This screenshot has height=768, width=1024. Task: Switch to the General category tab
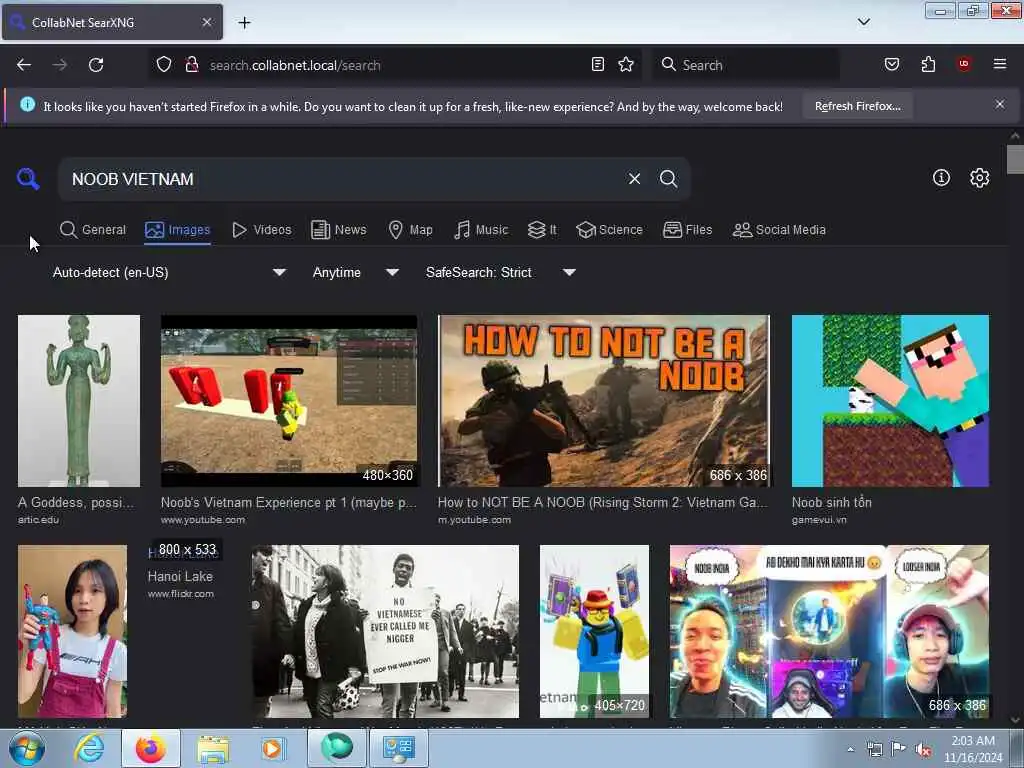(93, 230)
